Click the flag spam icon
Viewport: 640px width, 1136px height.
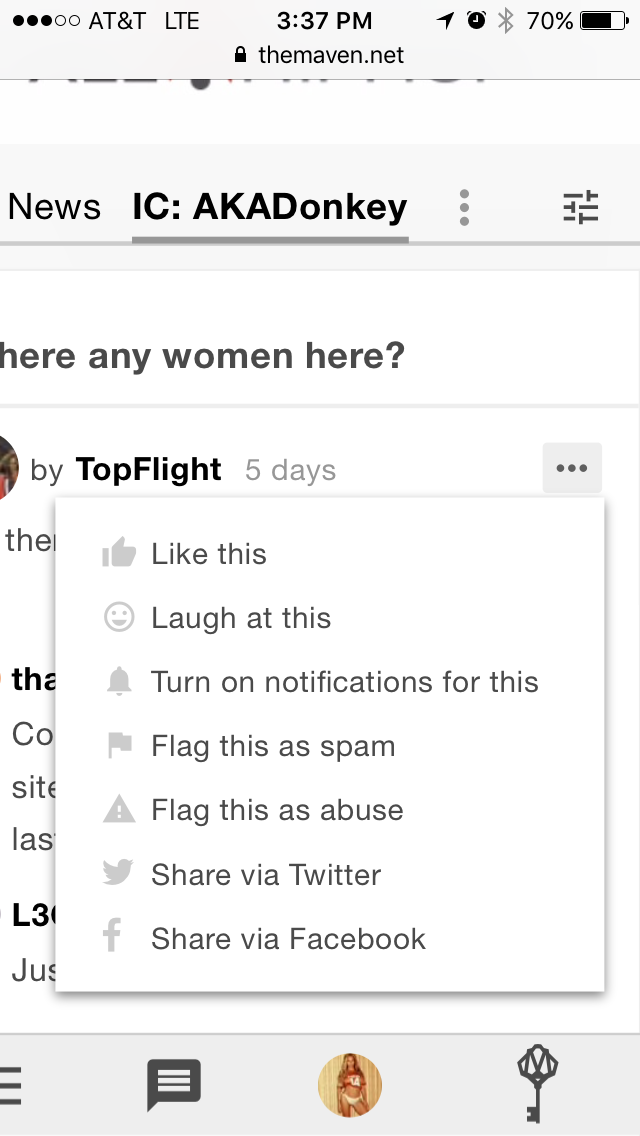[119, 745]
